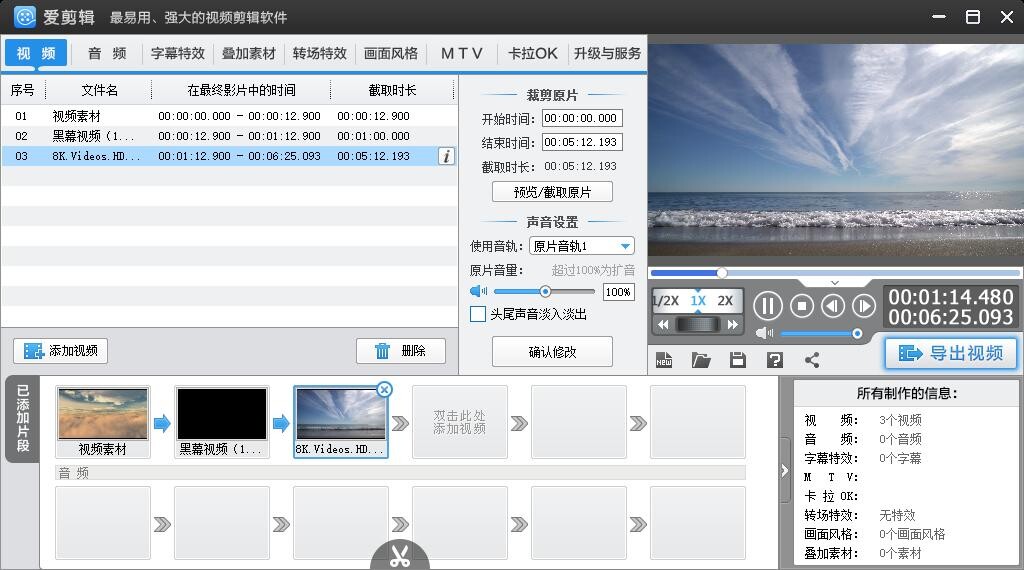Collapse the preview controls via down chevron

pyautogui.click(x=835, y=283)
